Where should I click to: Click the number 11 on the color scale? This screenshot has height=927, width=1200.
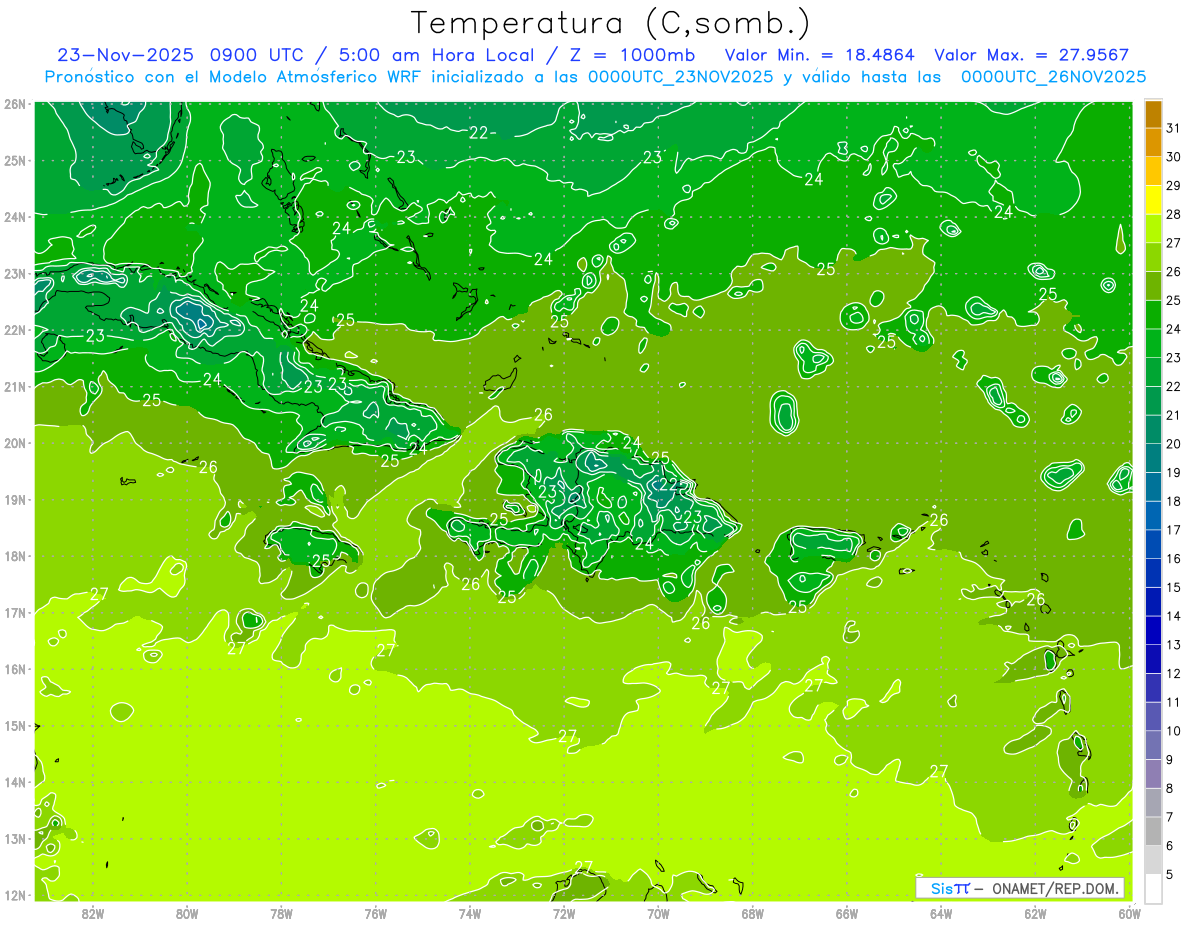(1174, 702)
